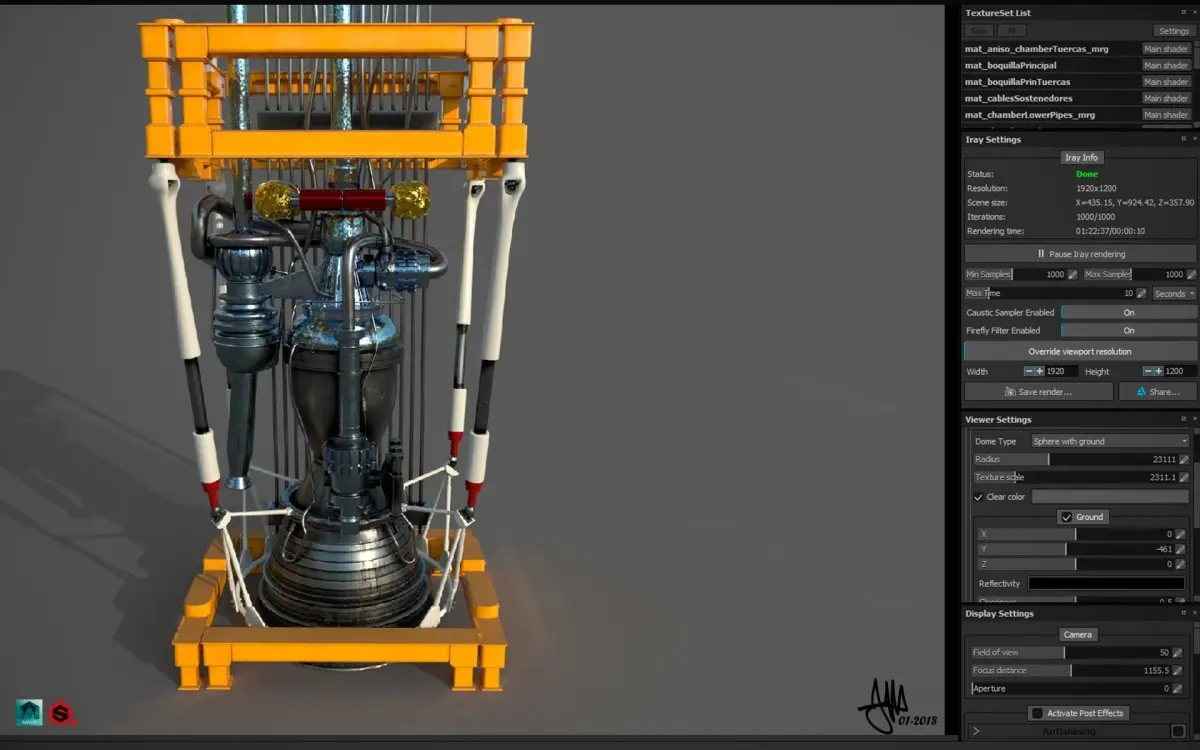This screenshot has width=1200, height=750.
Task: Undock the Viewer Settings panel
Action: point(1183,419)
